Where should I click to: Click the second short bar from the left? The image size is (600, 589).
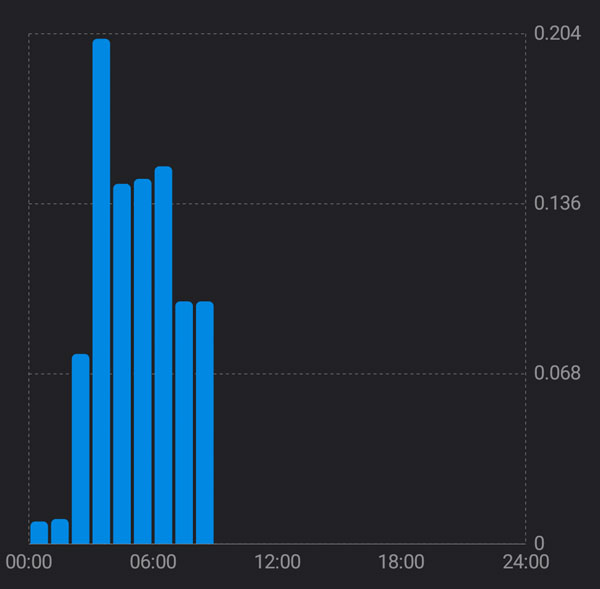coord(60,531)
